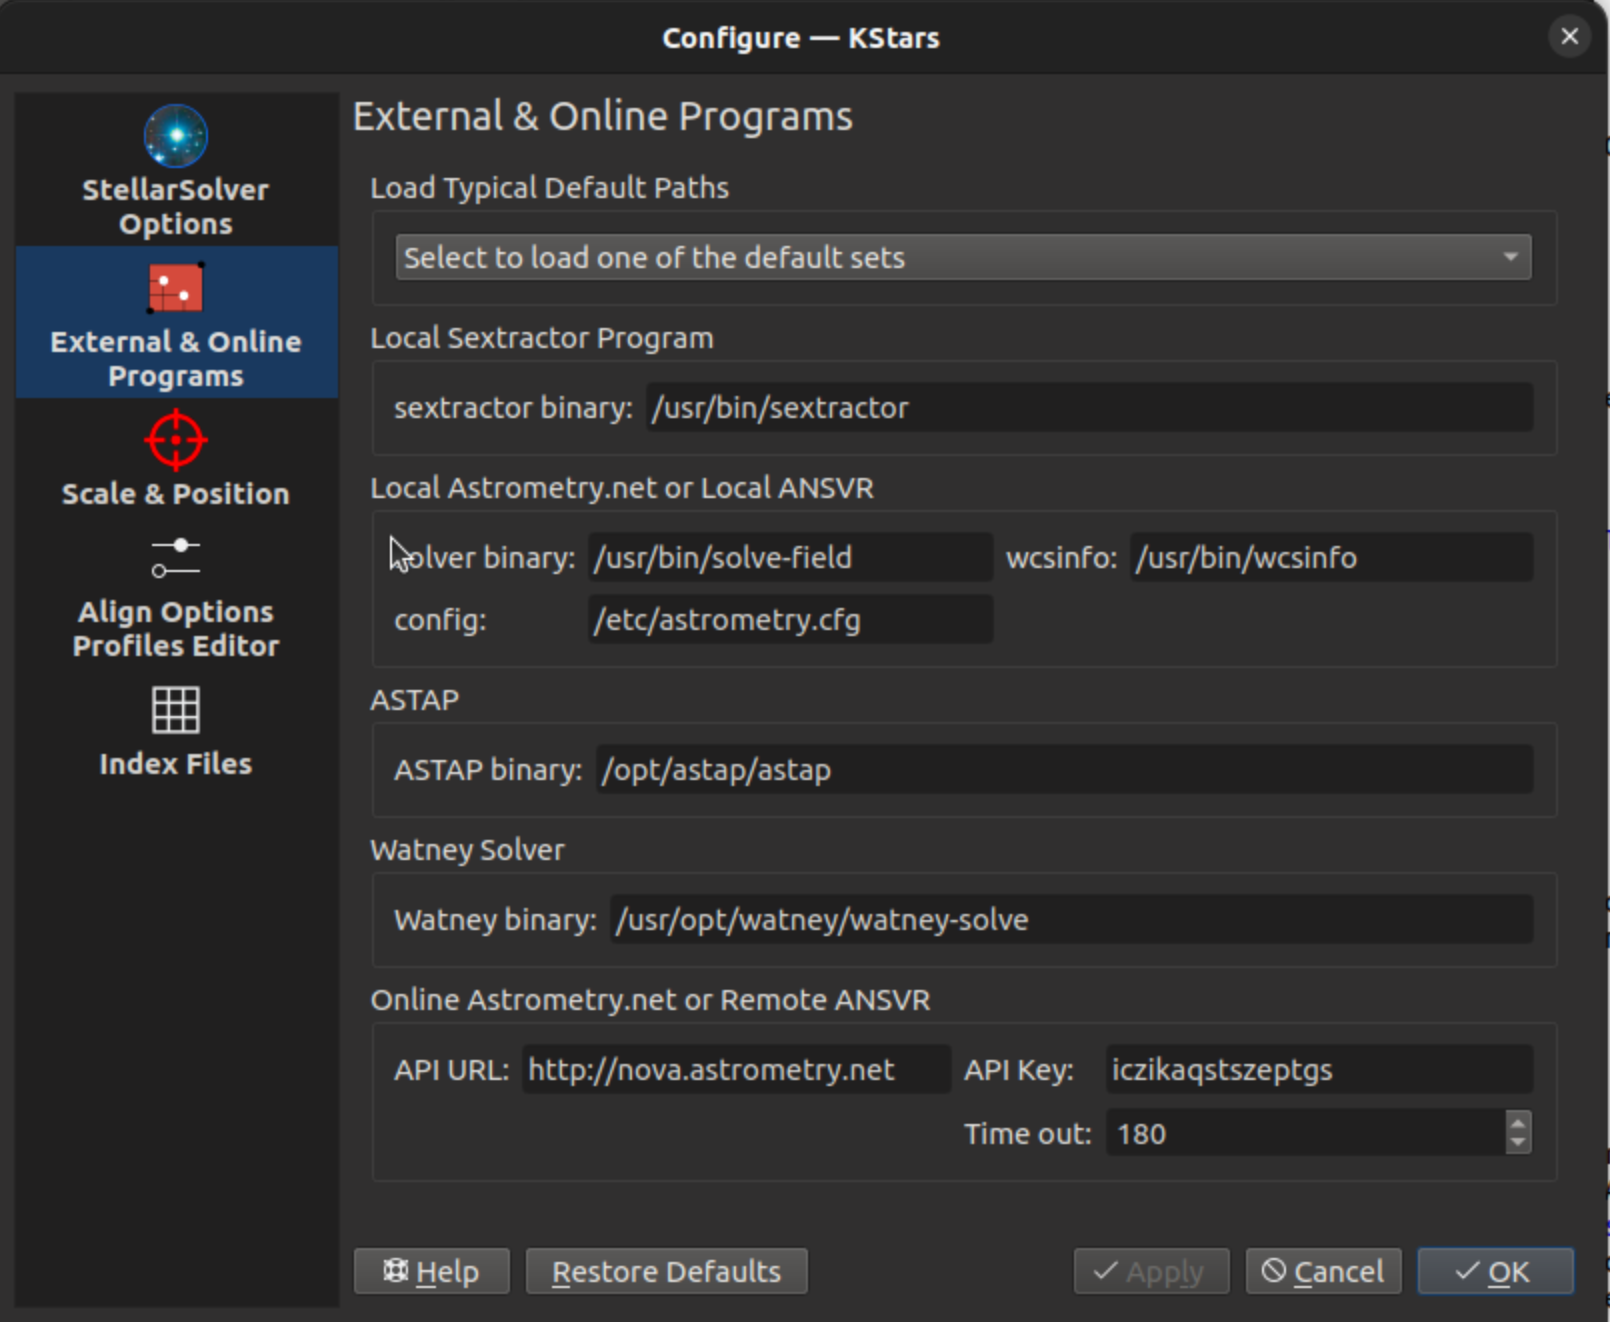The width and height of the screenshot is (1610, 1322).
Task: Open the Index Files grid icon
Action: tap(175, 710)
